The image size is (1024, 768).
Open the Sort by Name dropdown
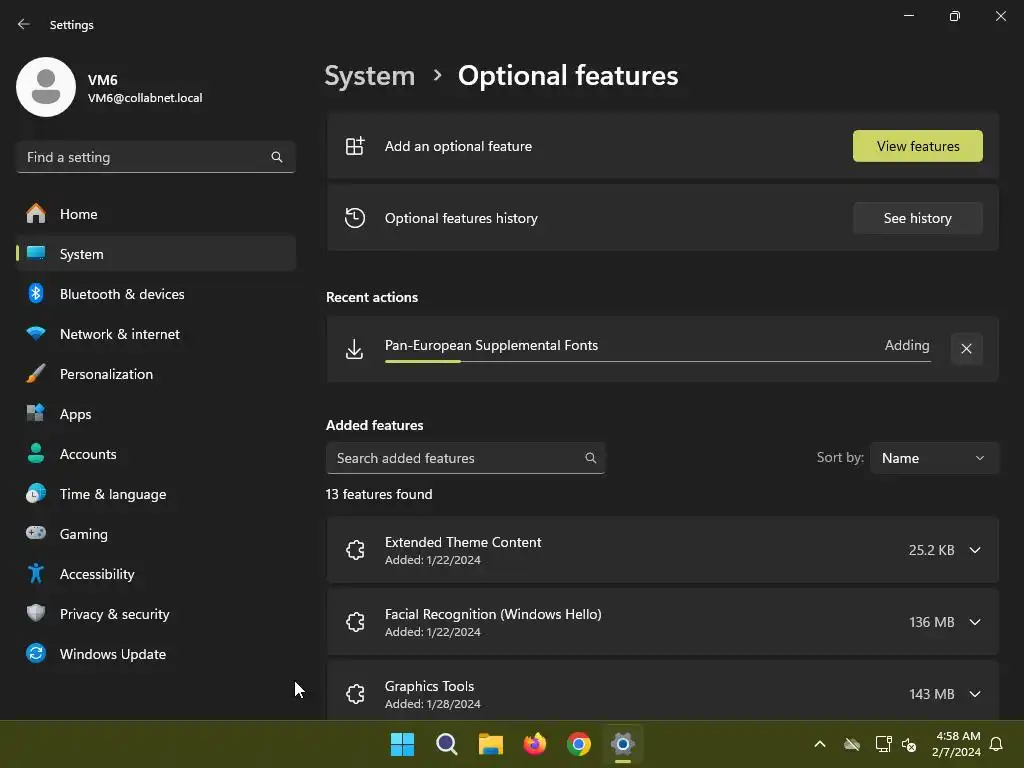(934, 458)
